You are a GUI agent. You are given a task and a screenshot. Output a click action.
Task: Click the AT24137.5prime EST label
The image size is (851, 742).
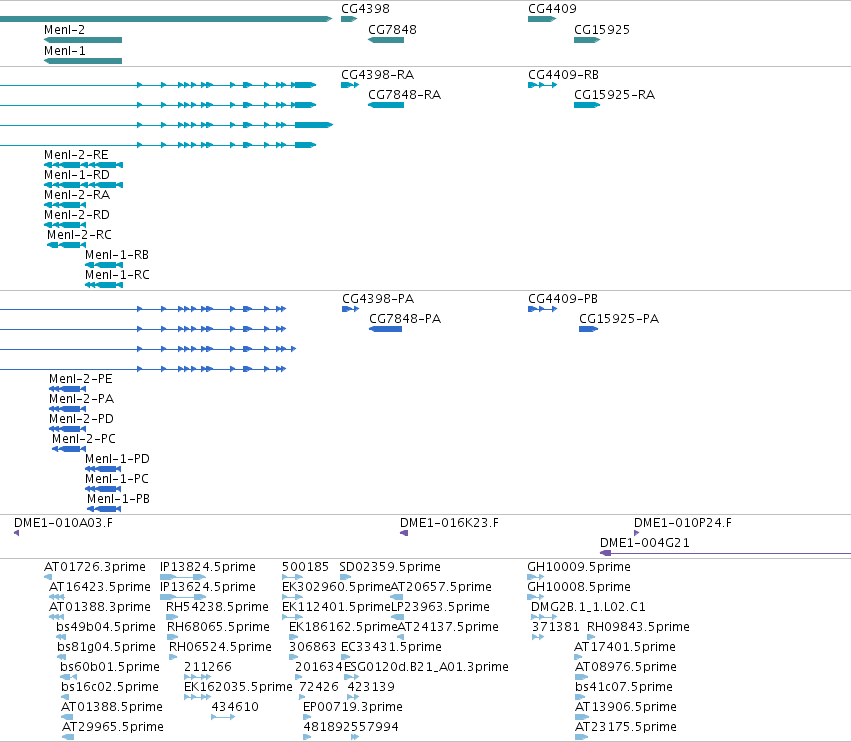pos(448,627)
